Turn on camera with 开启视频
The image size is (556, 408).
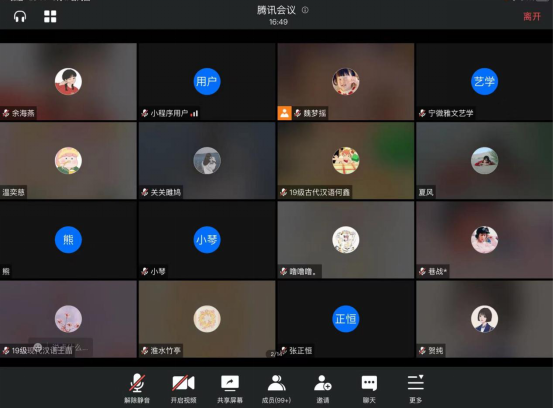[x=183, y=388]
